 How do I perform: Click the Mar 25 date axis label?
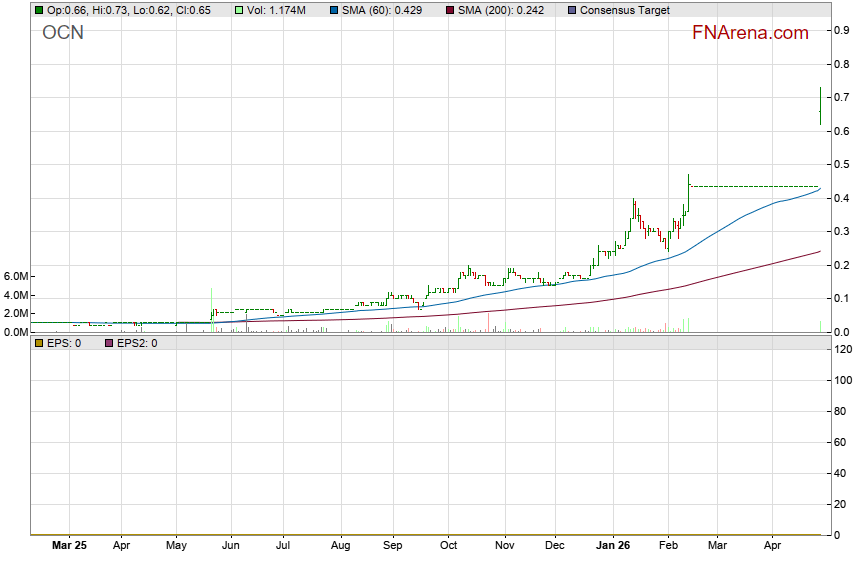67,546
